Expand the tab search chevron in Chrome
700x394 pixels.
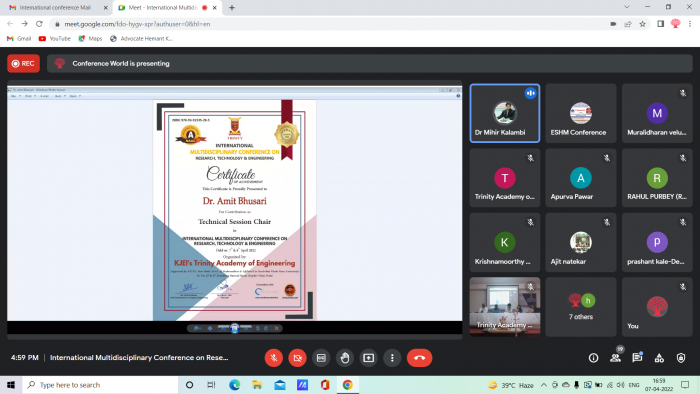tap(627, 7)
